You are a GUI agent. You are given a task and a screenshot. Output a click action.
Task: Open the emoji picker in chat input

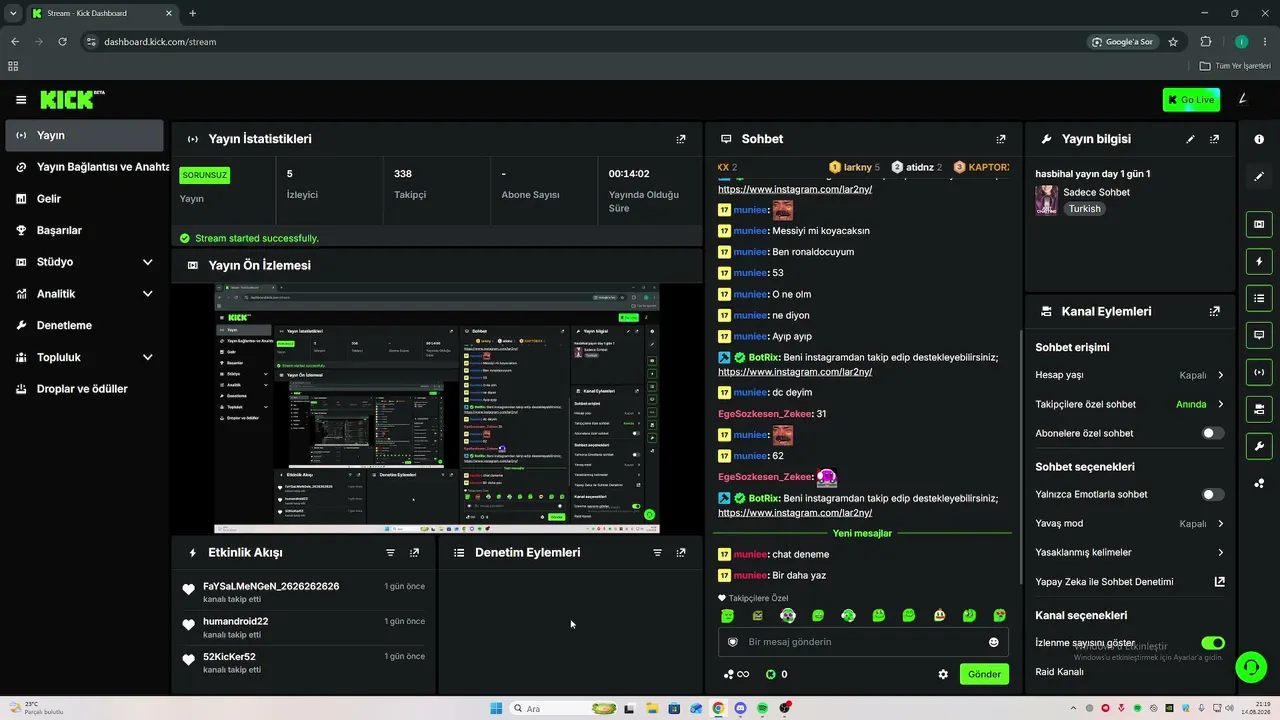[993, 642]
